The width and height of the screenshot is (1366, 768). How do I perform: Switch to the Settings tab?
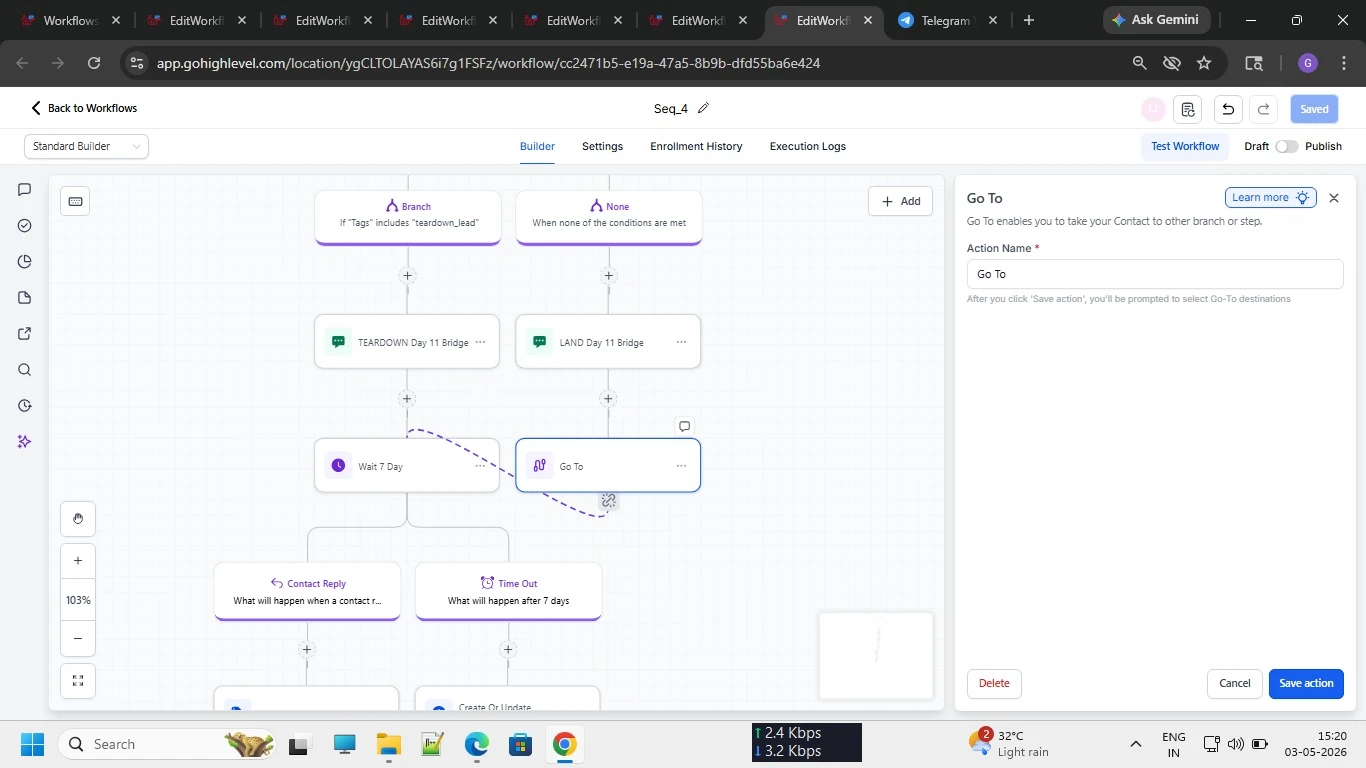(602, 146)
